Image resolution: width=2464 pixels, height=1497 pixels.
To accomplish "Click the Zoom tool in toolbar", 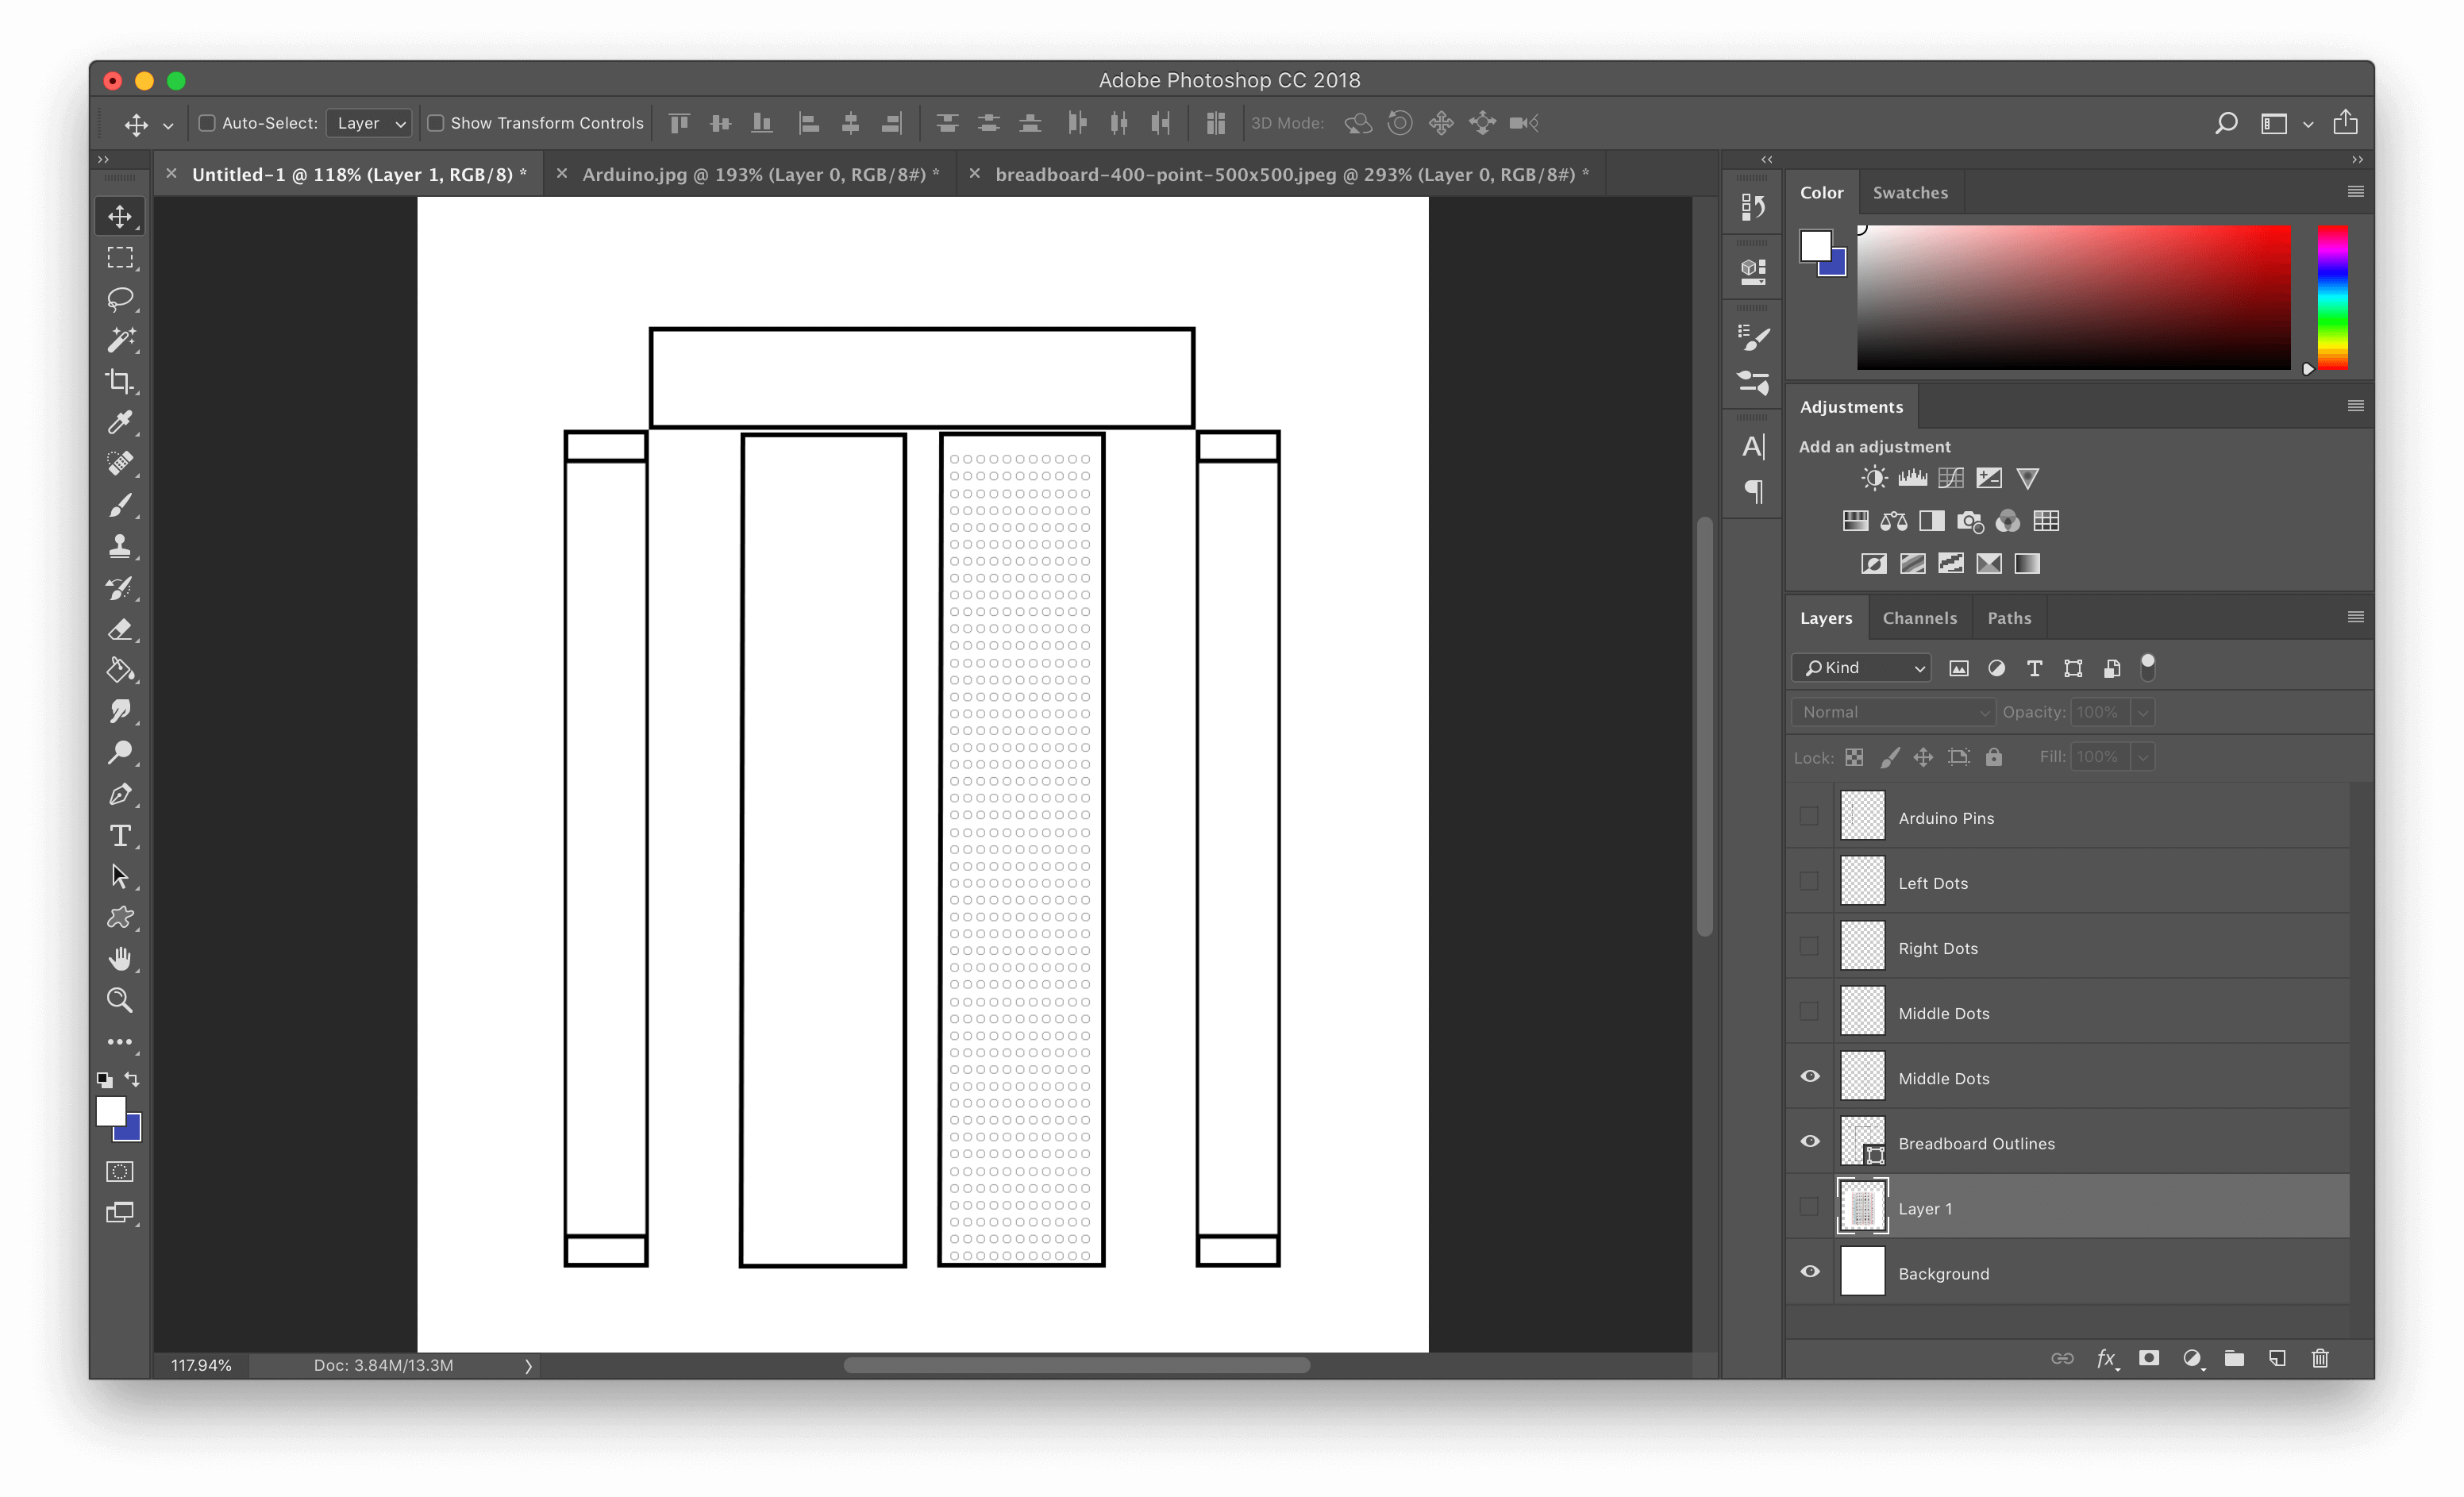I will tap(120, 998).
